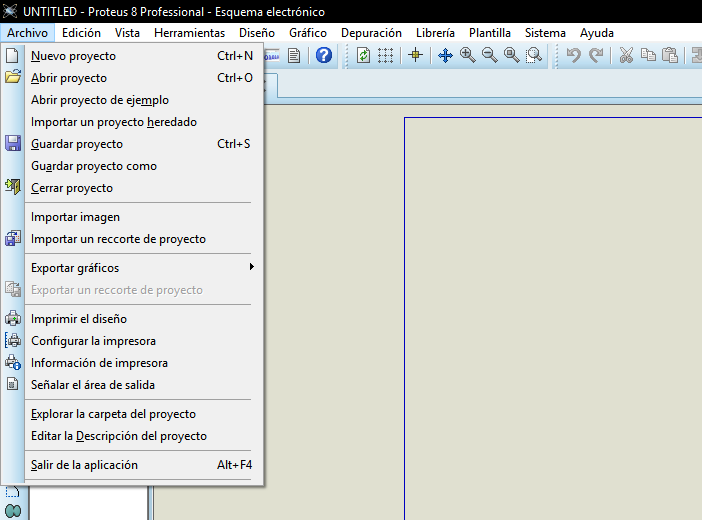Zoom in with the plus magnifier

(x=467, y=55)
